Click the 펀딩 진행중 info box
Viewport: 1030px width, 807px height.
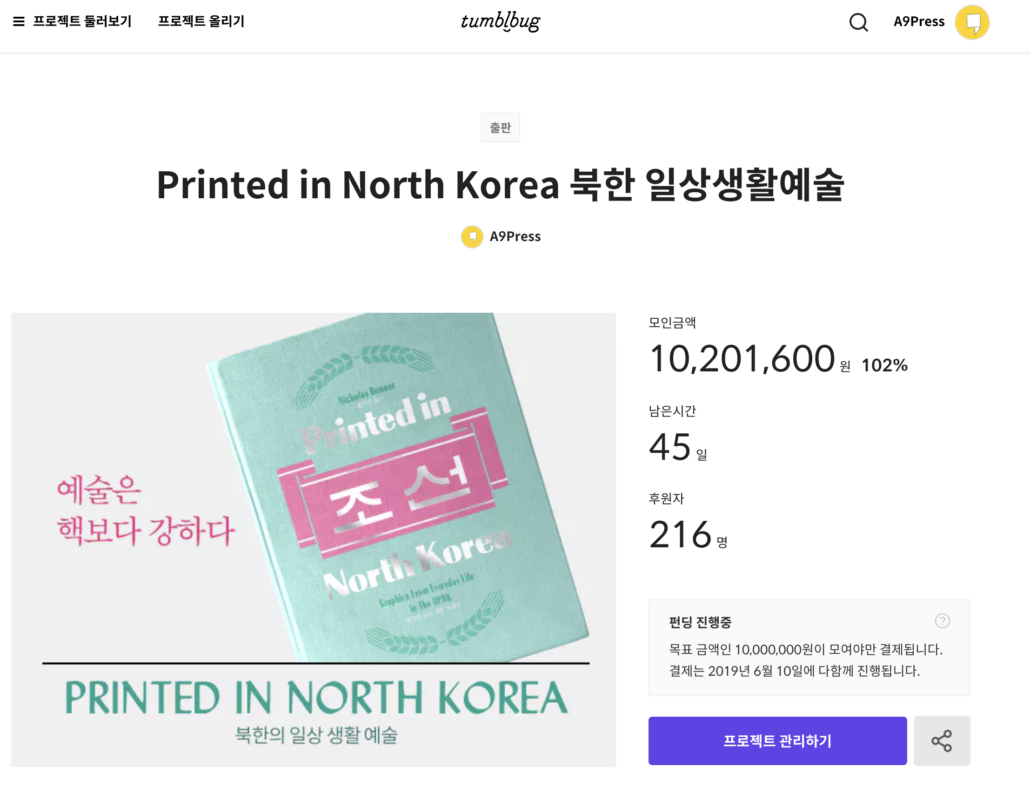(809, 647)
